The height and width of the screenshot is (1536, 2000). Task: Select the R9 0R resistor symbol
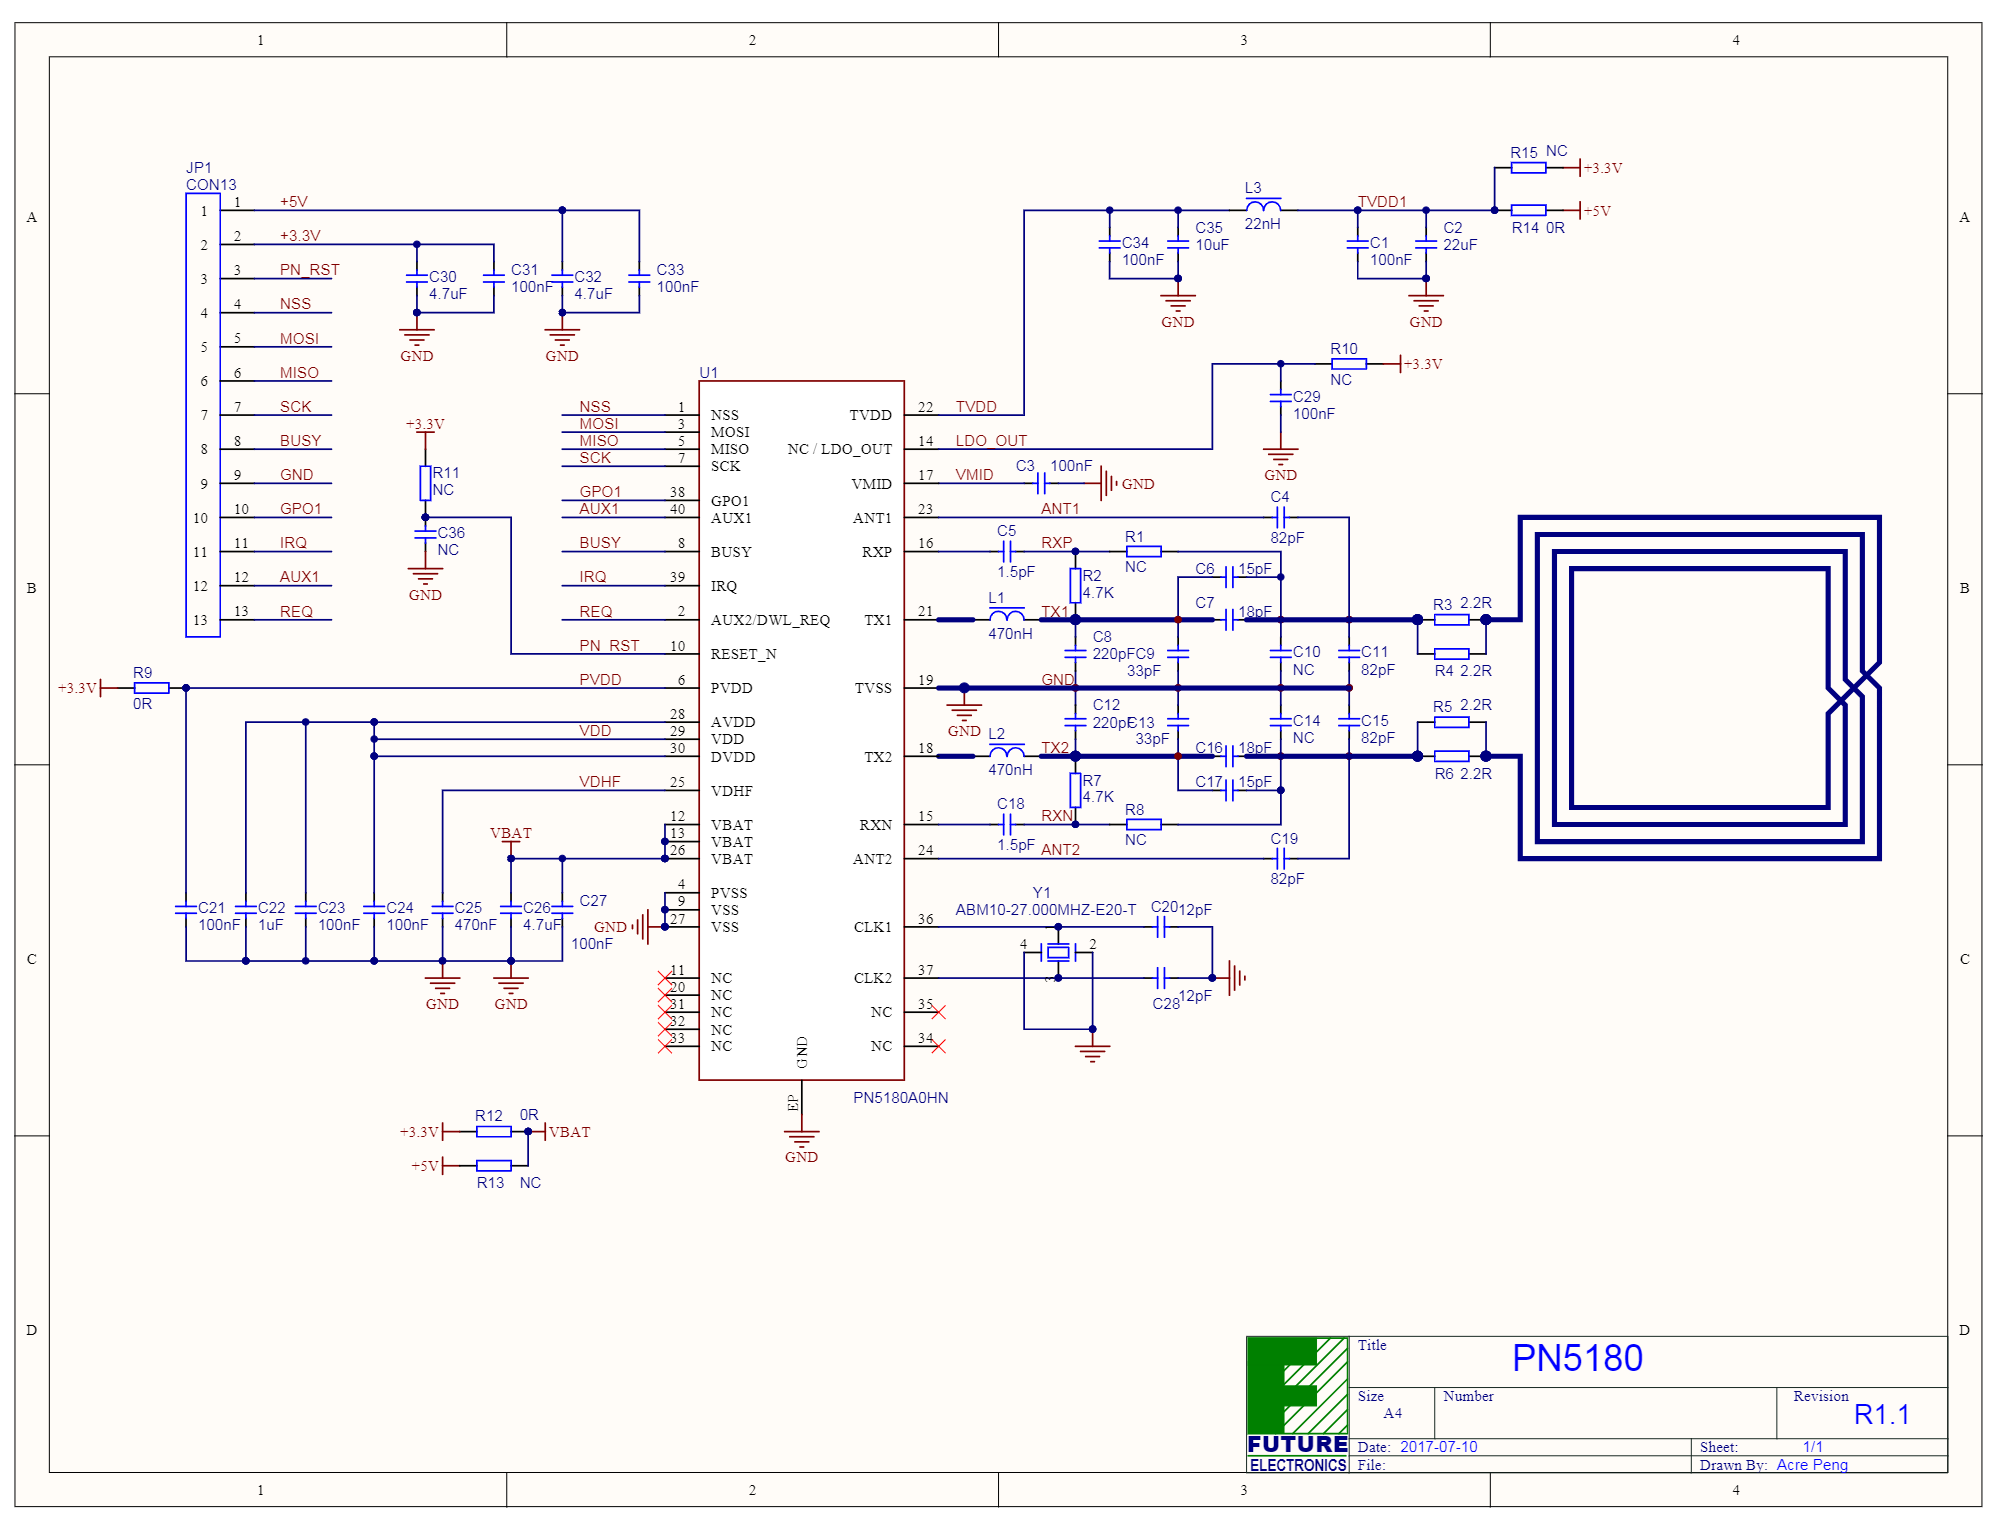click(x=151, y=688)
